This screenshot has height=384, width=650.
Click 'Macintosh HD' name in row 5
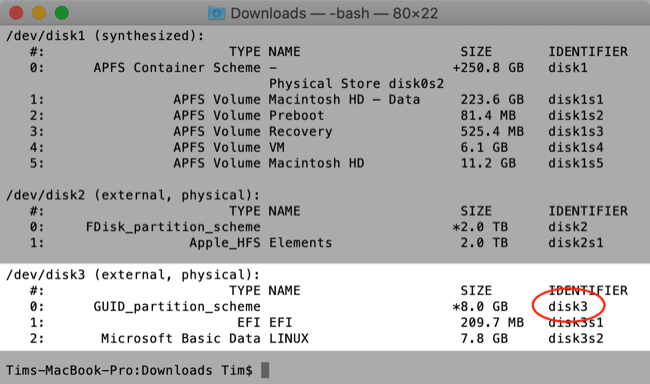(x=316, y=163)
